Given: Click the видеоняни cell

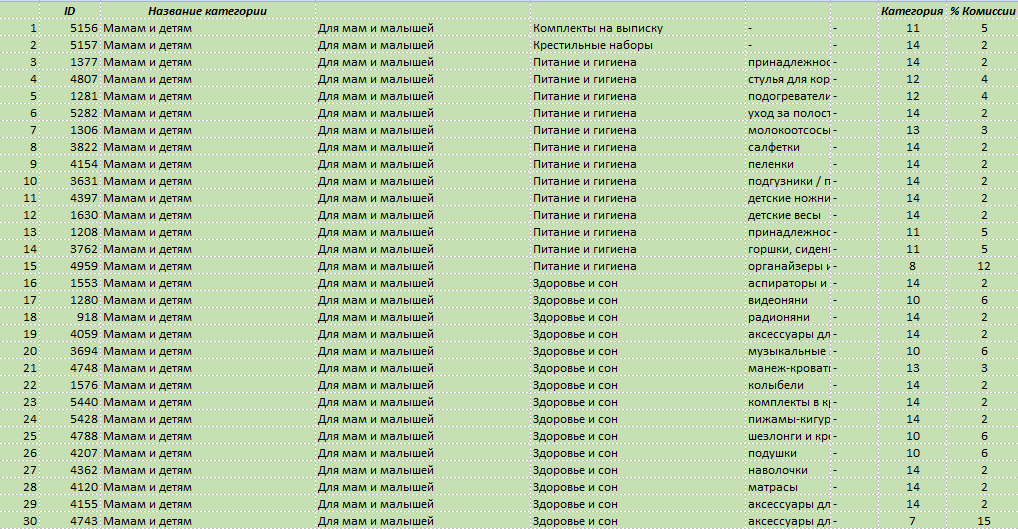Looking at the screenshot, I should 788,300.
